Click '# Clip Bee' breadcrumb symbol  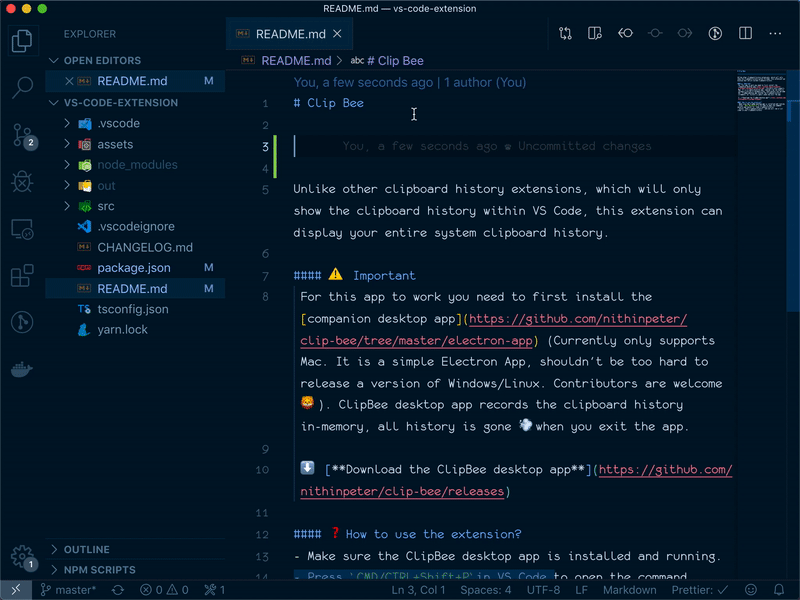tap(395, 61)
